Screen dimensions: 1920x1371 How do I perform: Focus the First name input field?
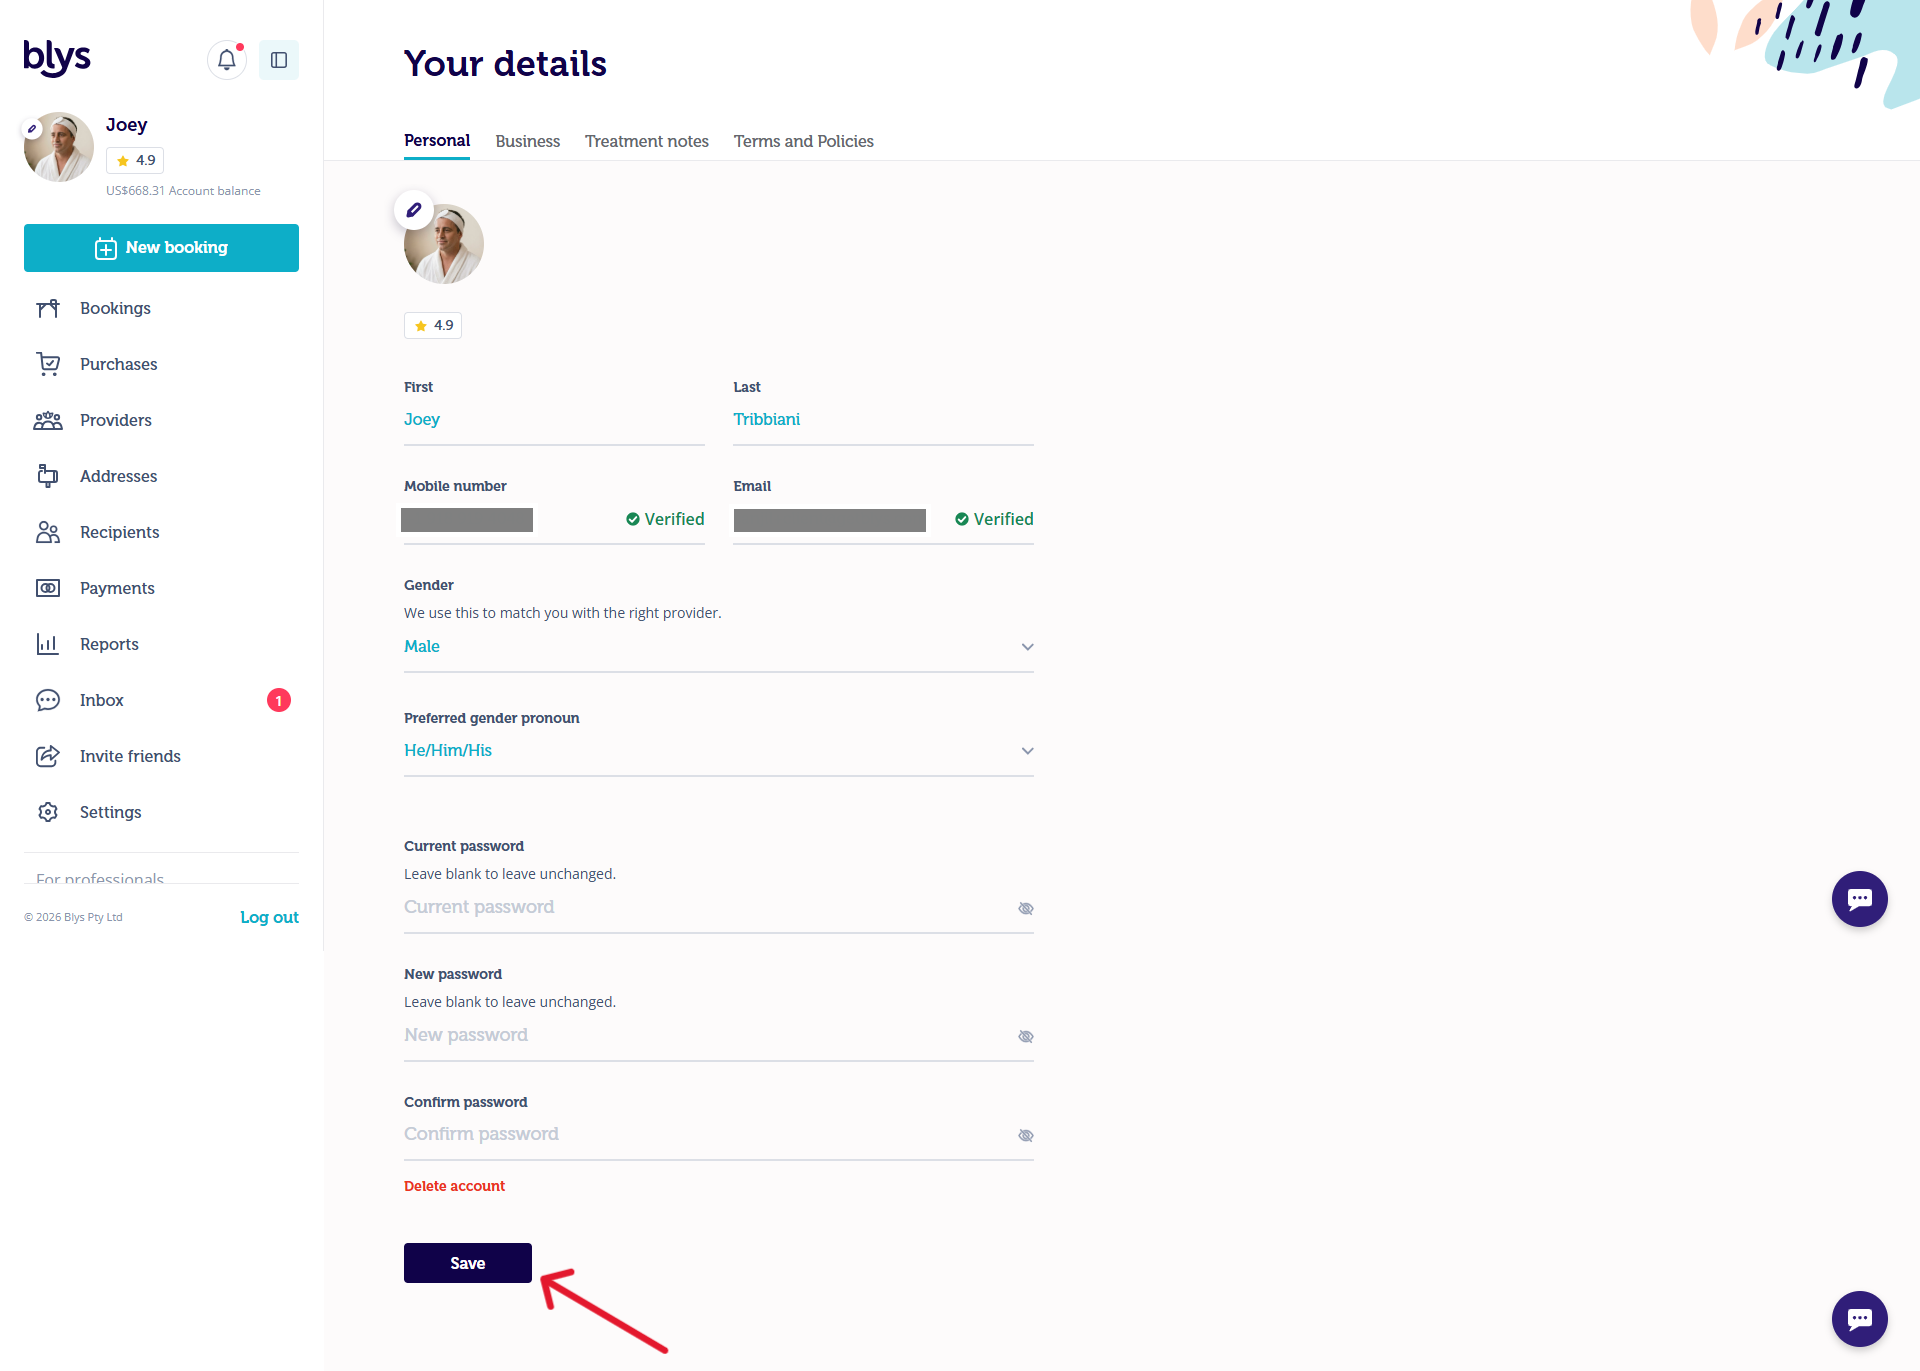tap(554, 420)
